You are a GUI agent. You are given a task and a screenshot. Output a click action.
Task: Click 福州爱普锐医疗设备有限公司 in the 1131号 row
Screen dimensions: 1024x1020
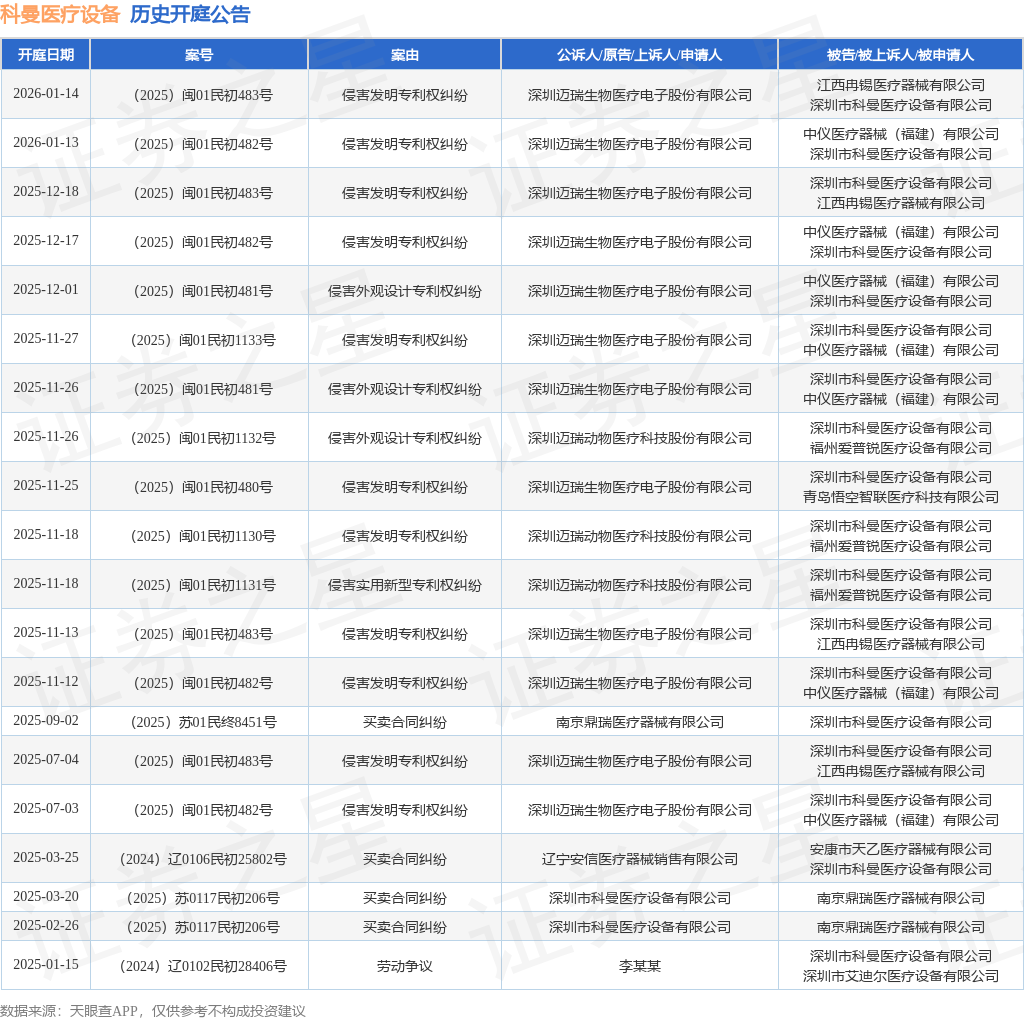[901, 595]
